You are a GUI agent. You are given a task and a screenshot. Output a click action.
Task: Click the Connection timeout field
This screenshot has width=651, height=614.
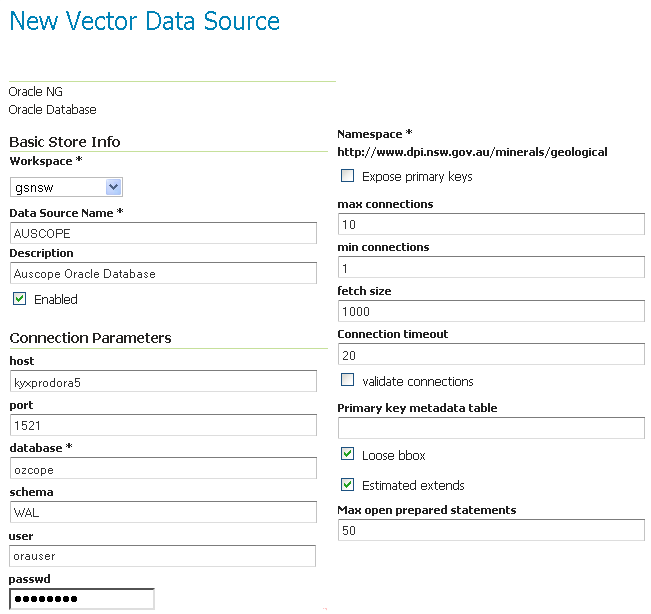pyautogui.click(x=491, y=354)
